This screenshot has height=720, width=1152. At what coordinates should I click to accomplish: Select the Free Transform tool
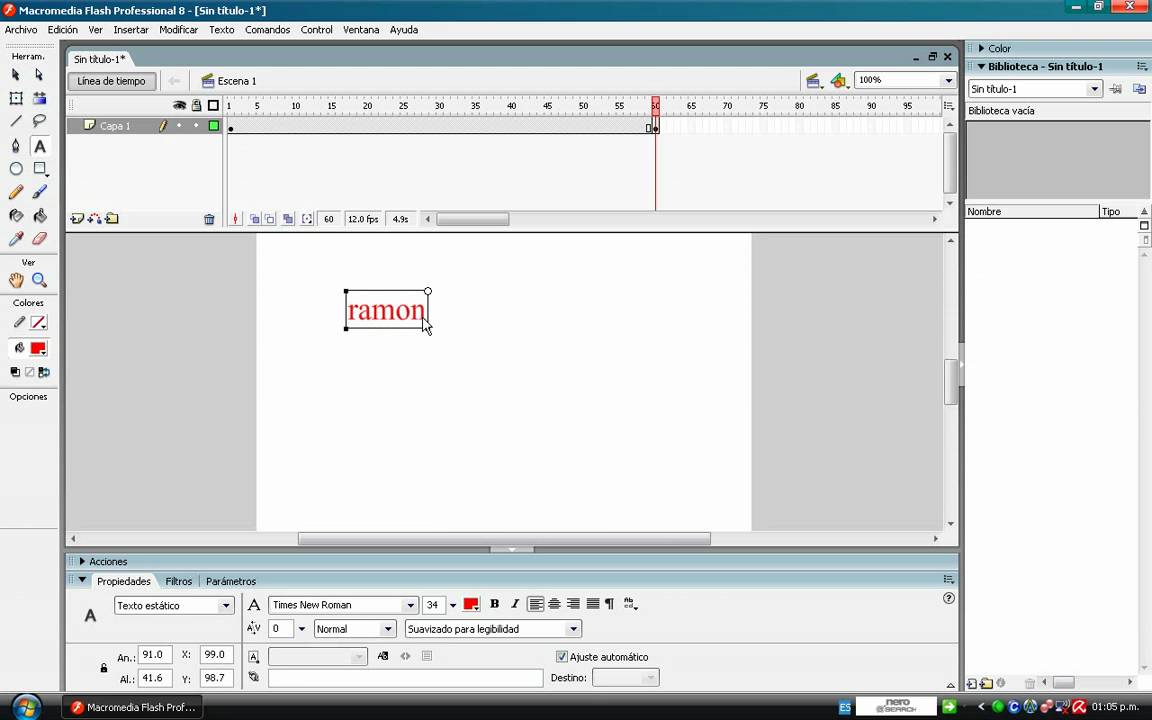coord(16,98)
